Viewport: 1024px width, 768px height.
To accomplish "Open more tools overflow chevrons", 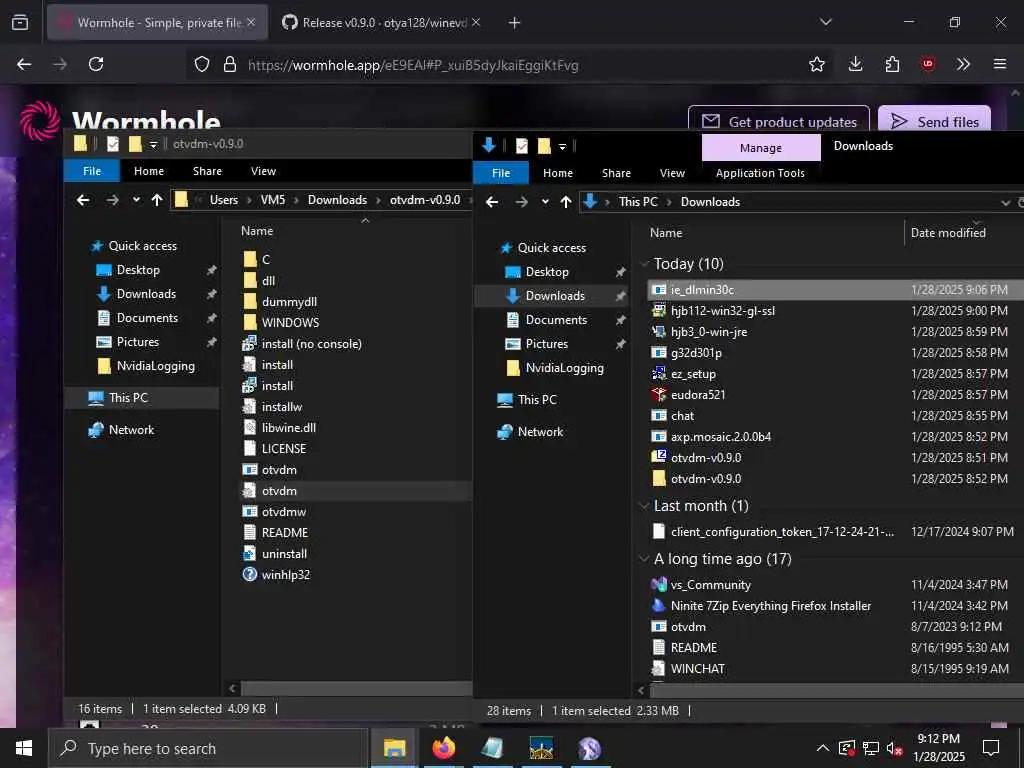I will coord(963,64).
